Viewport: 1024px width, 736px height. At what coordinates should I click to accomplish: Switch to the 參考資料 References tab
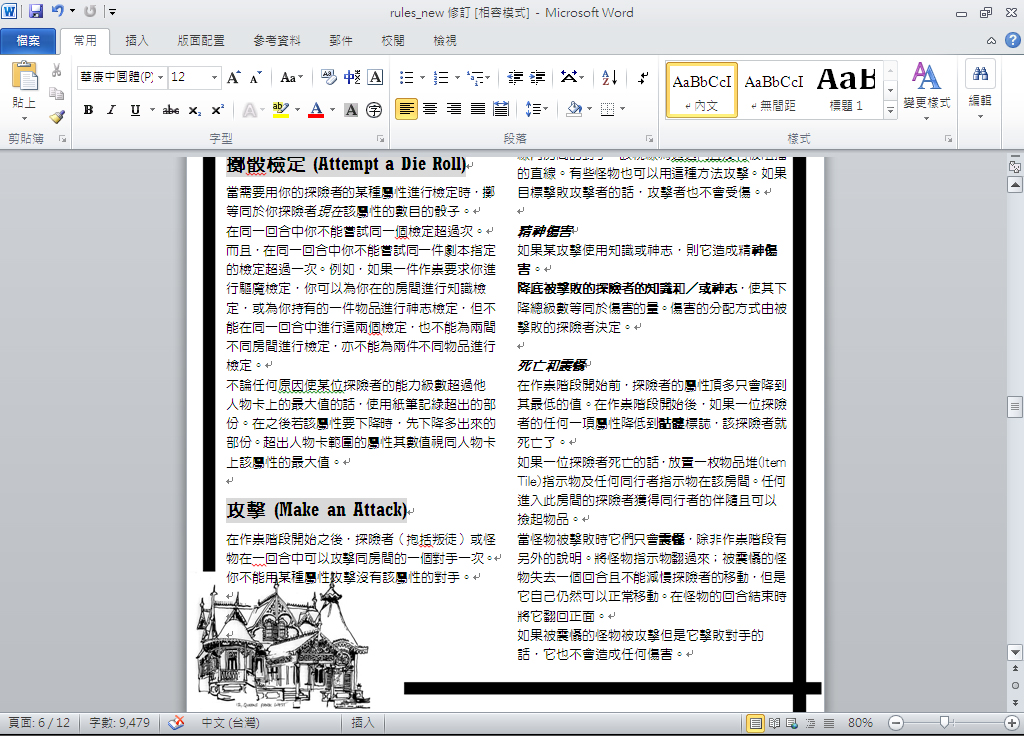point(277,40)
